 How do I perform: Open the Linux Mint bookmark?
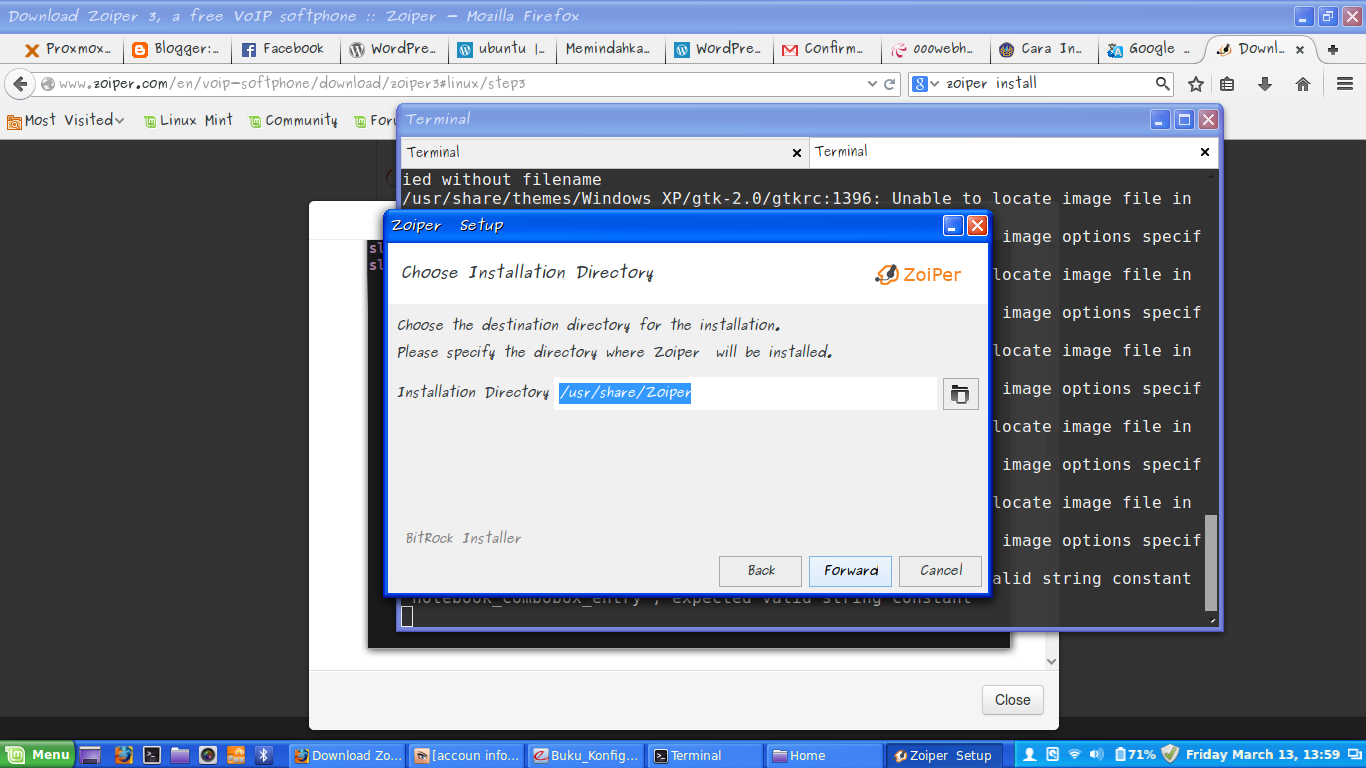pos(187,120)
